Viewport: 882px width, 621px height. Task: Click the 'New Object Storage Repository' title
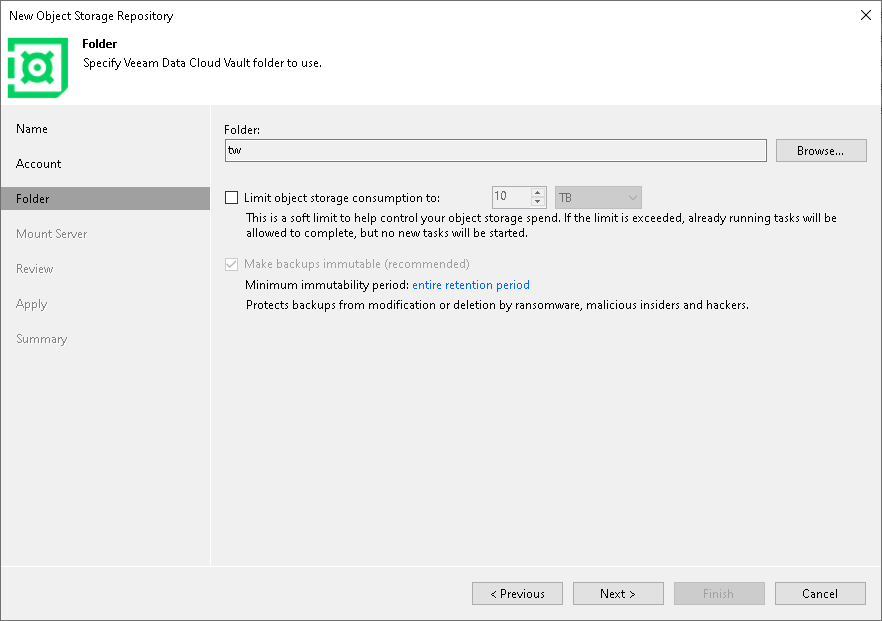point(91,16)
